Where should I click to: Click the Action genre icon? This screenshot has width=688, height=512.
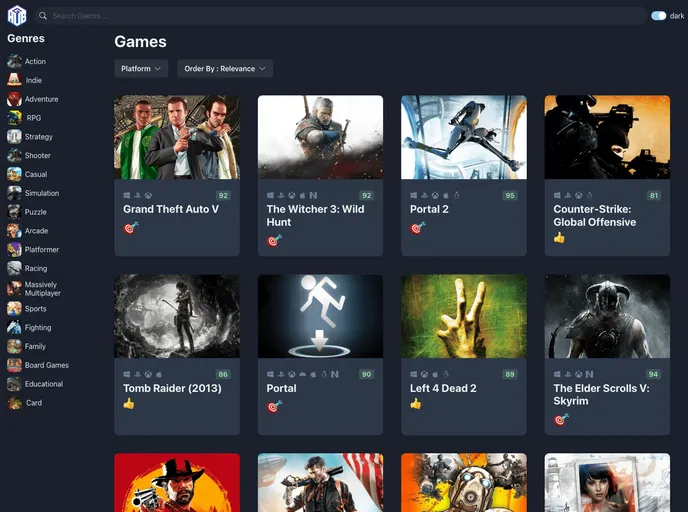click(x=14, y=61)
